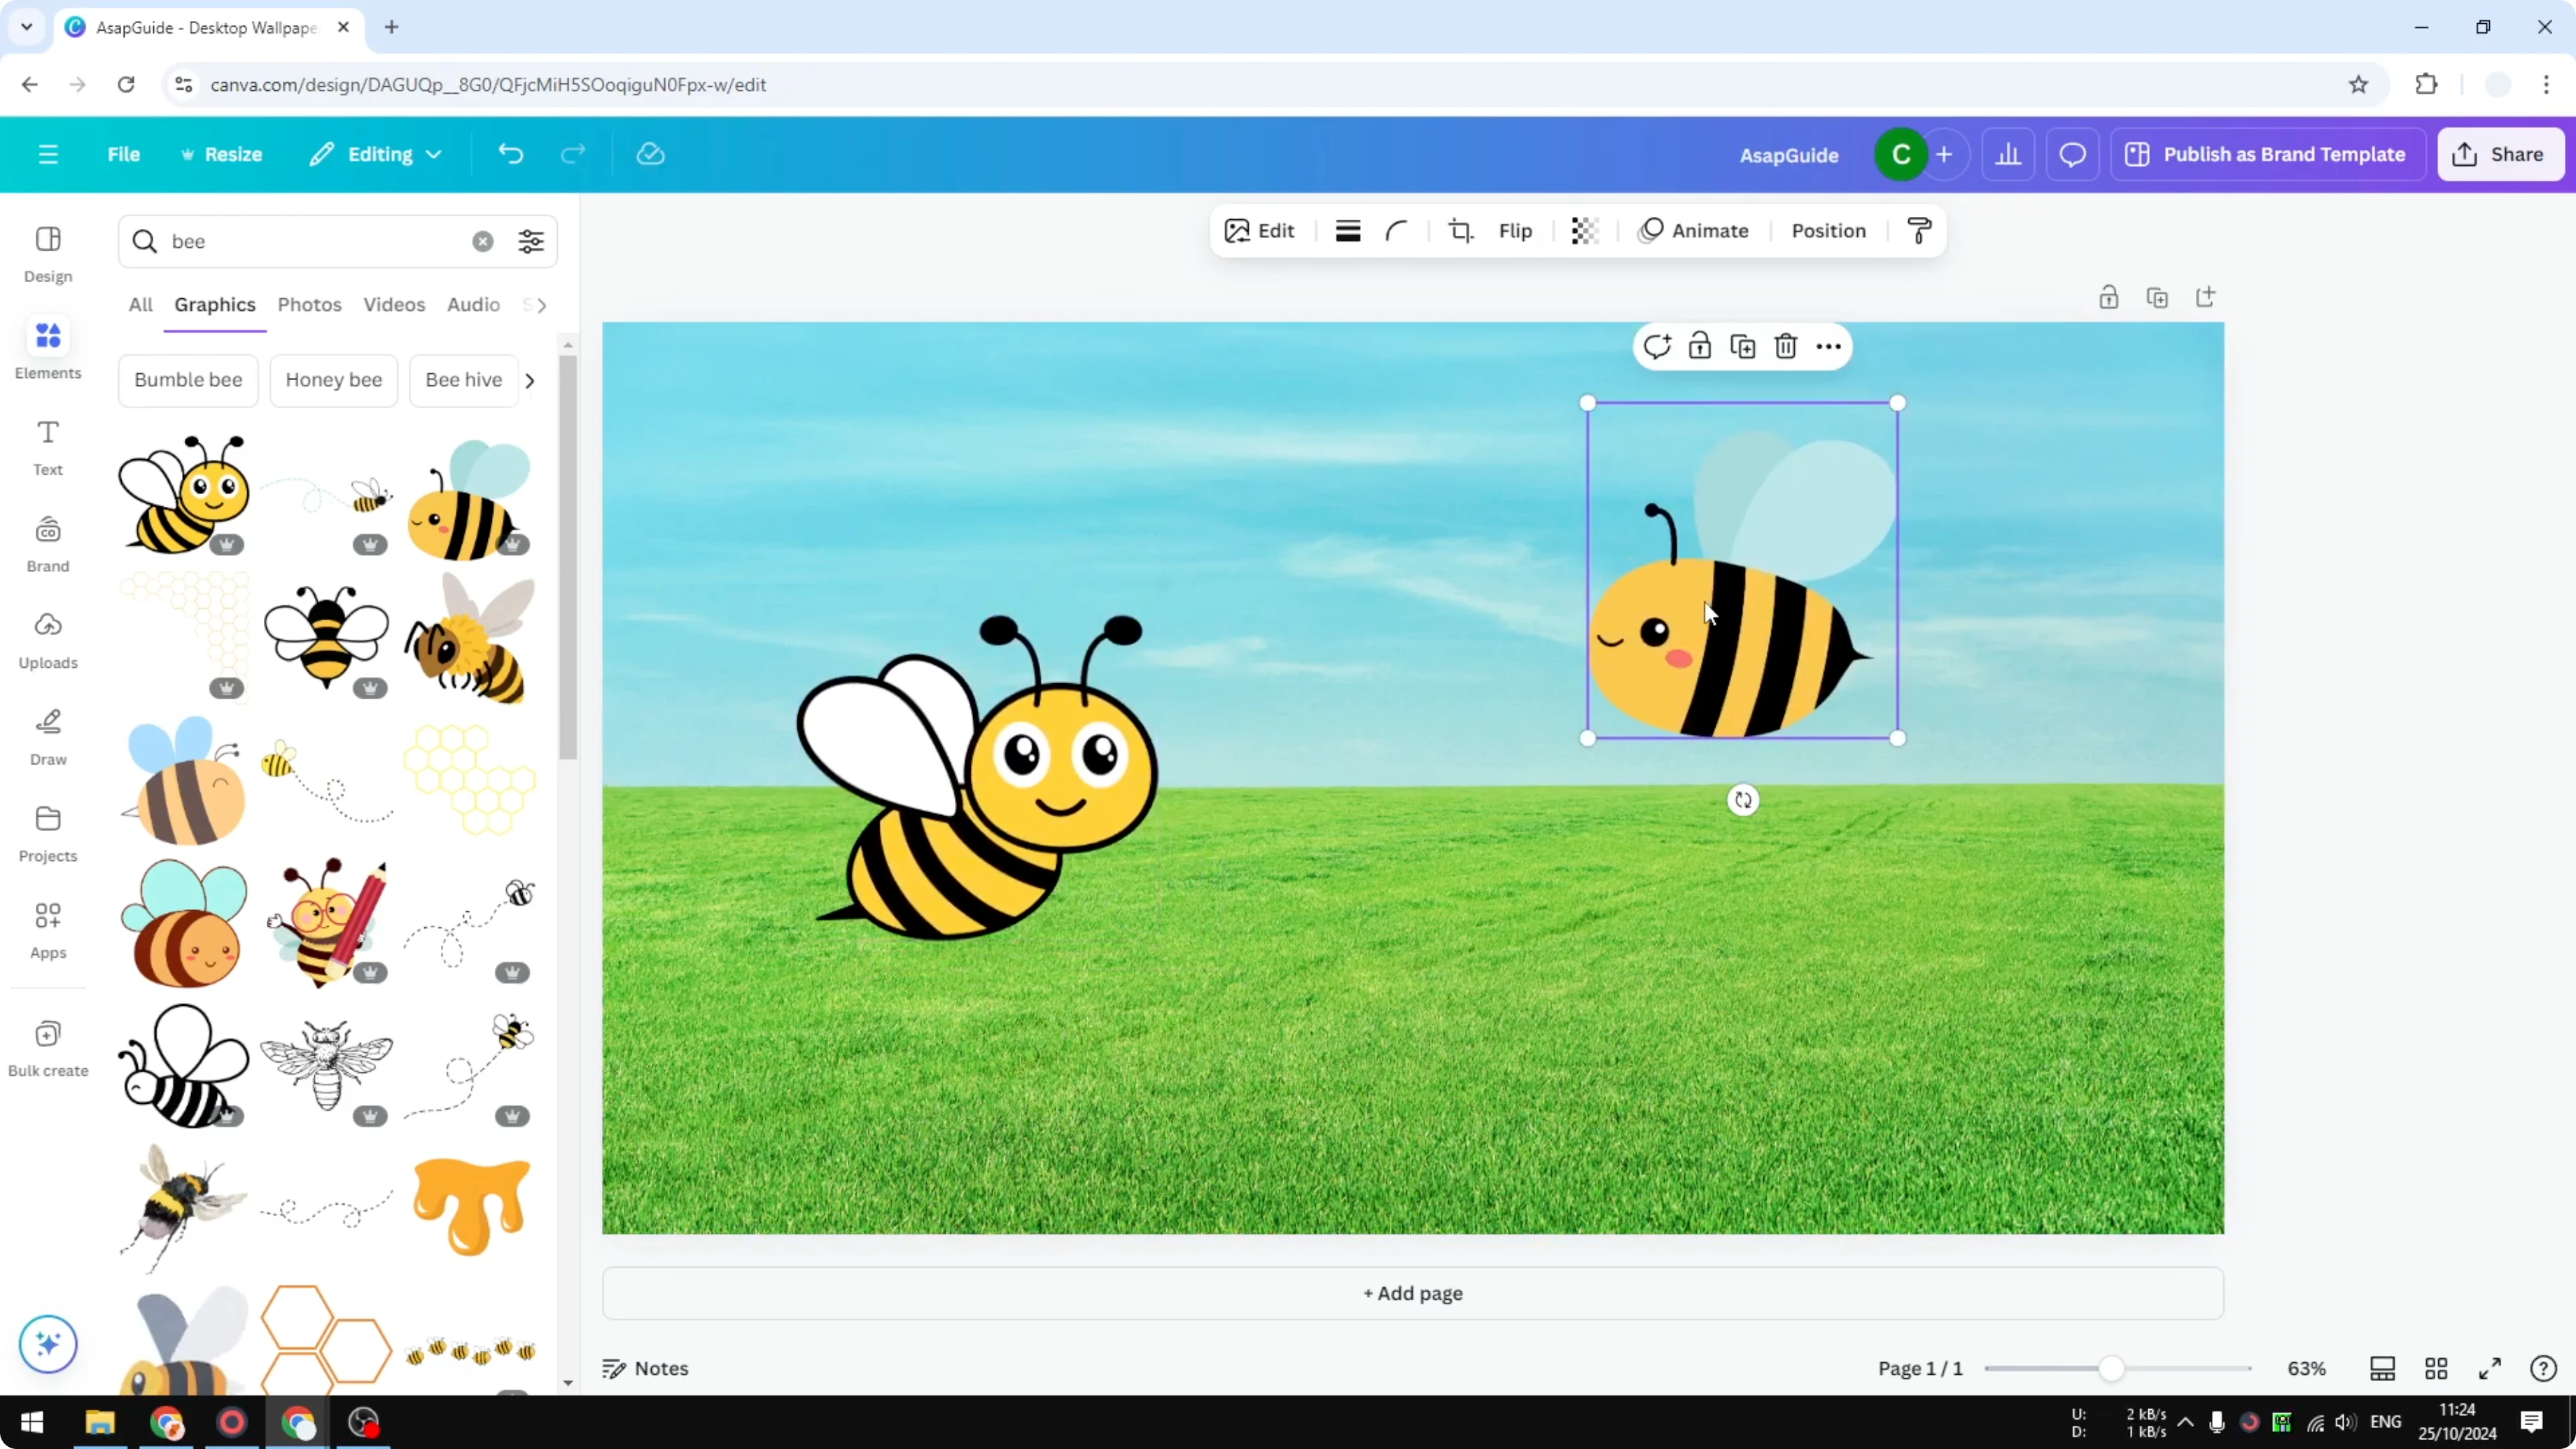This screenshot has width=2576, height=1449.
Task: Open the Editing mode dropdown
Action: 376,154
